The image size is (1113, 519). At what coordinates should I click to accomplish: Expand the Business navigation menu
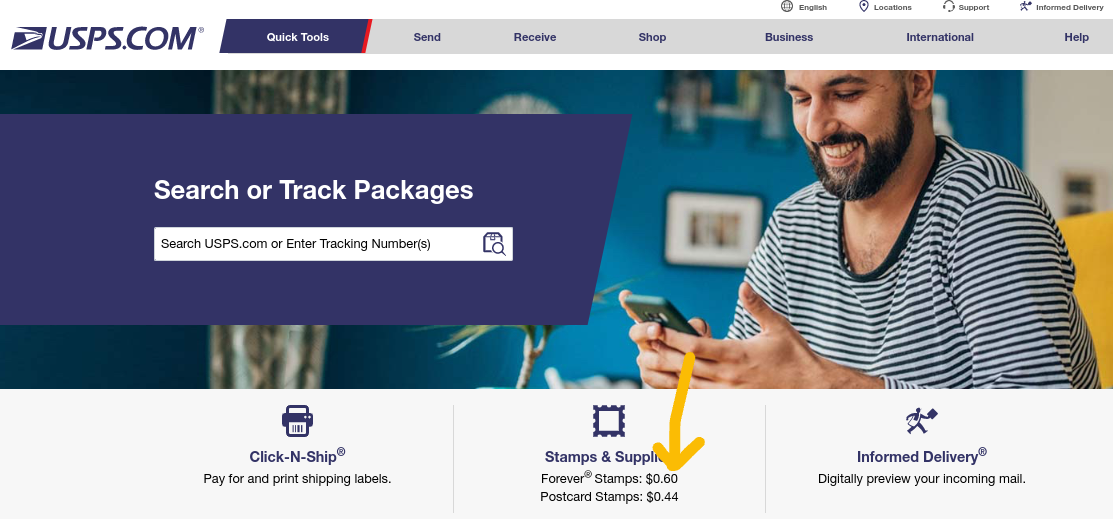click(x=789, y=37)
